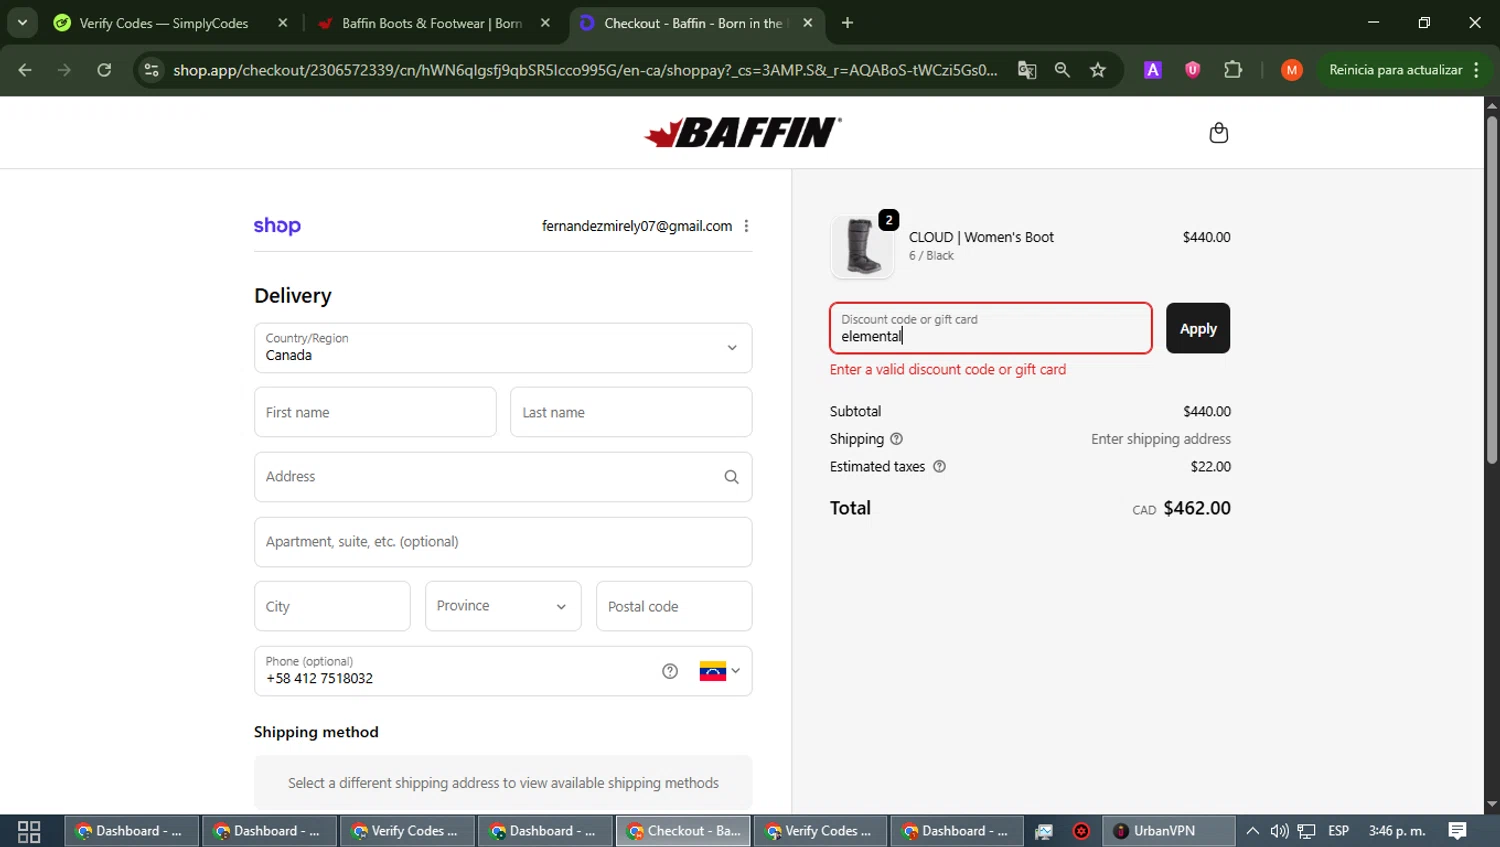Click the Address input field
1500x847 pixels.
(x=503, y=477)
